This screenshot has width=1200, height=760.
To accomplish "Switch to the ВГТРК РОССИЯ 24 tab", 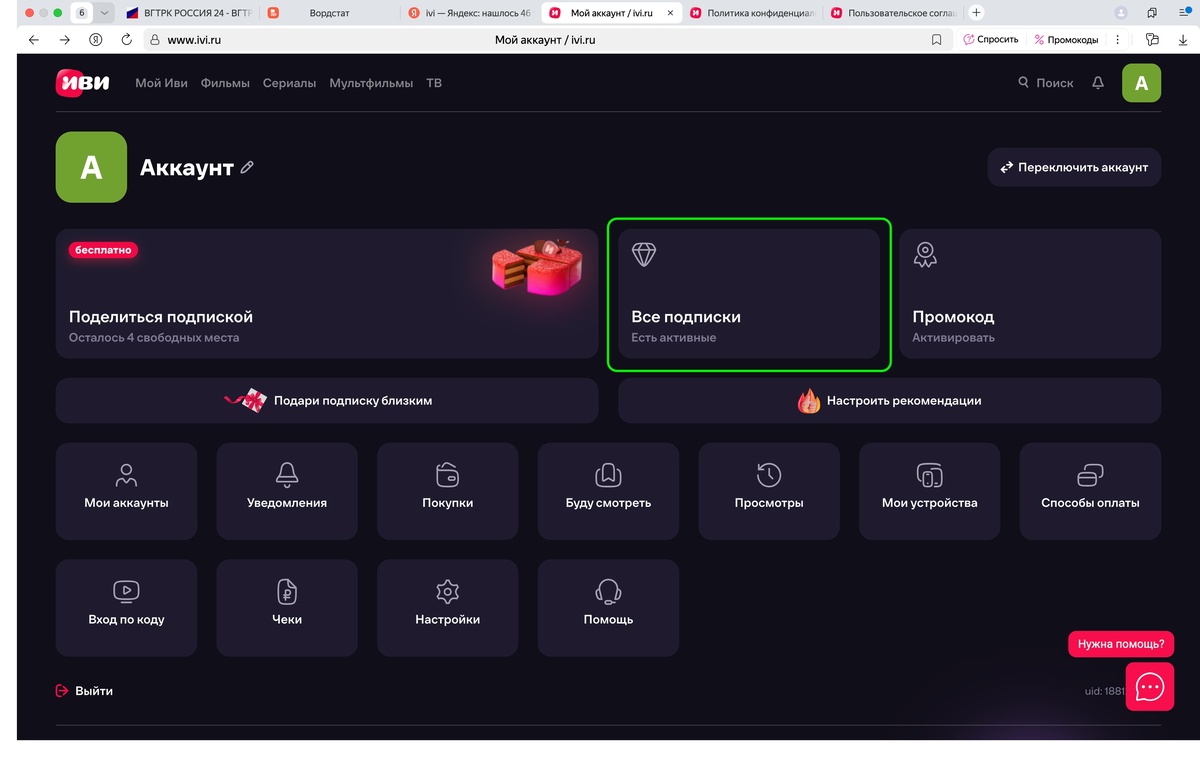I will (x=187, y=13).
